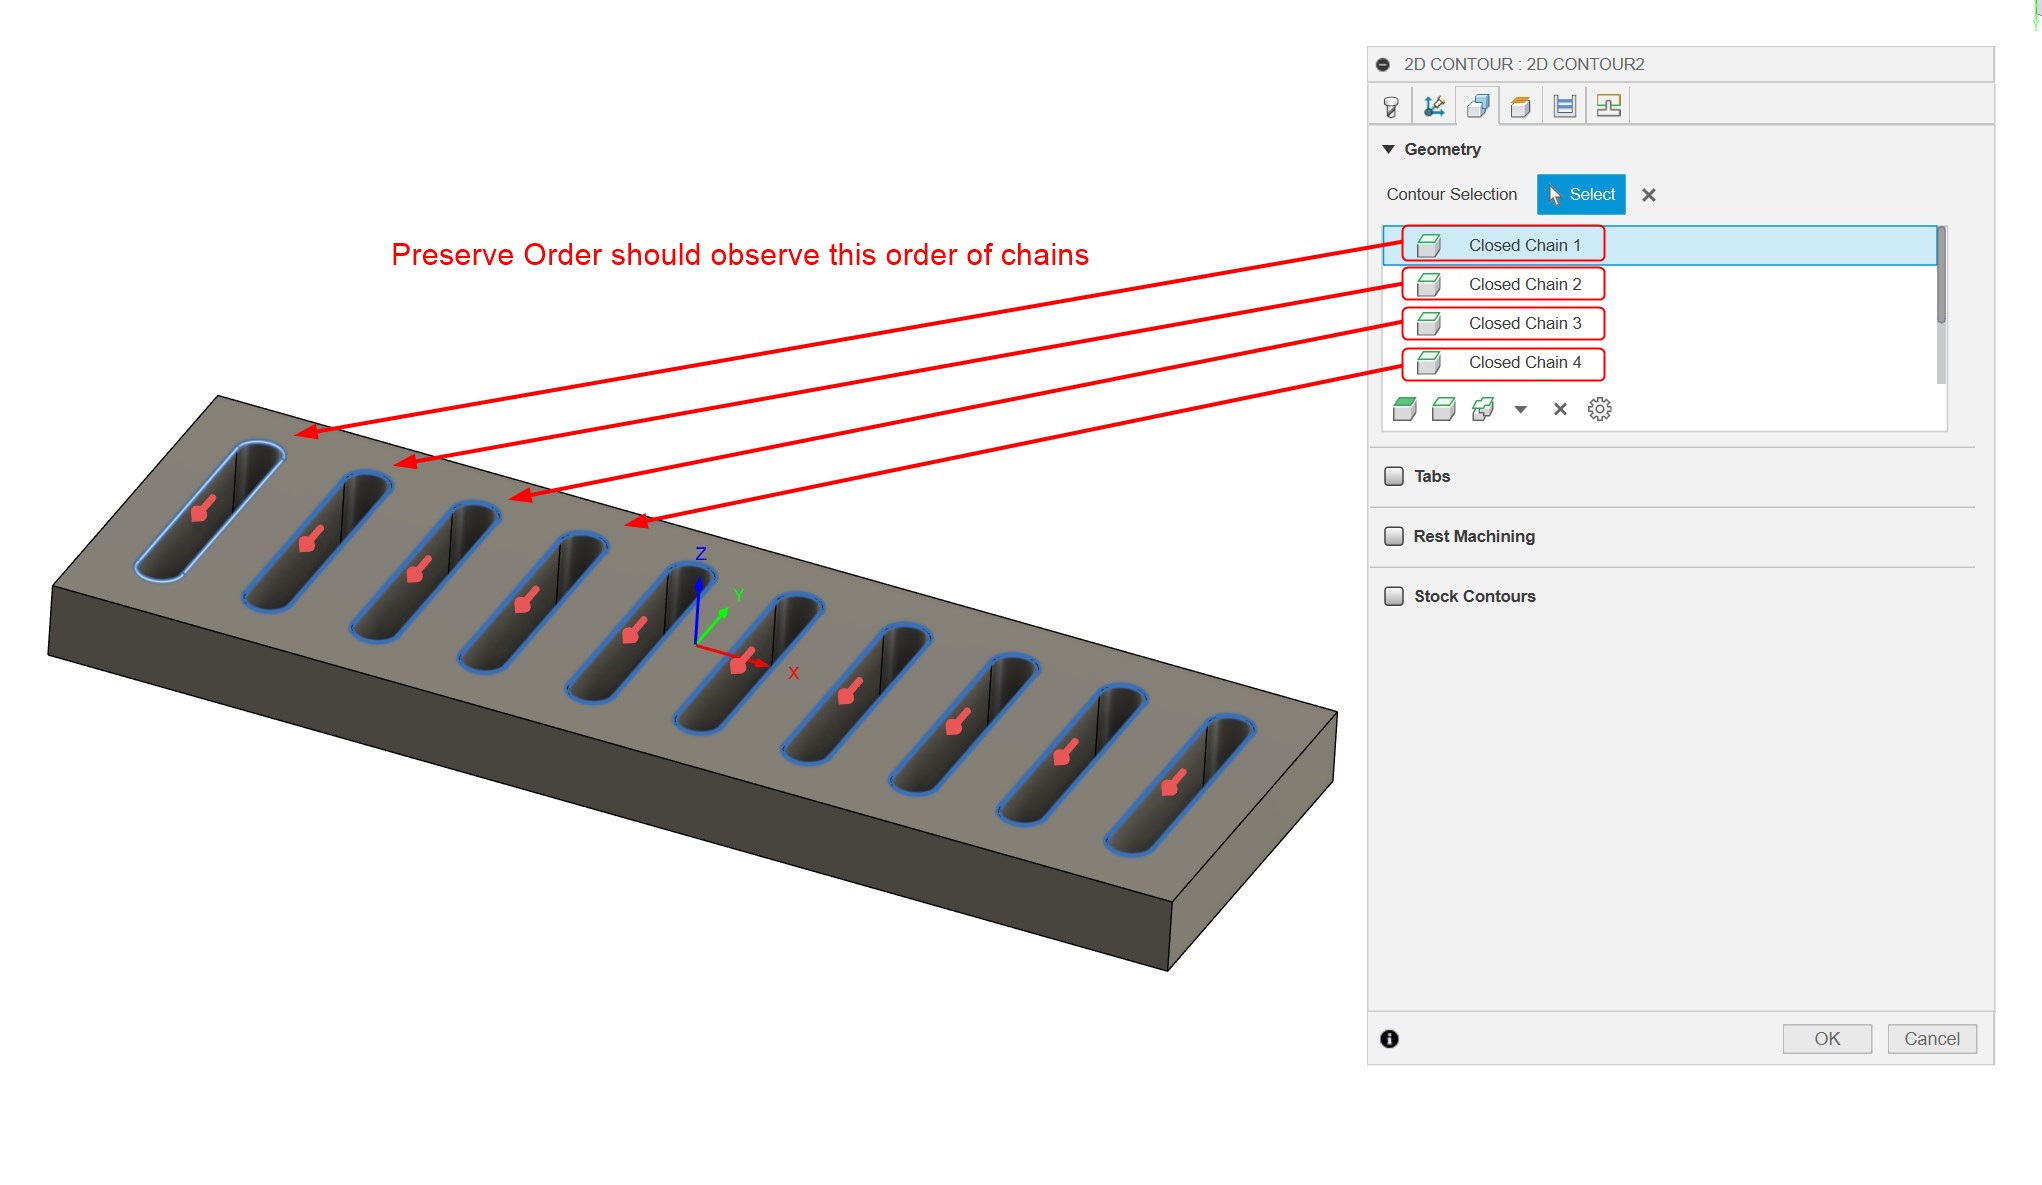Collapse the Geometry section
This screenshot has width=2042, height=1185.
click(x=1390, y=148)
